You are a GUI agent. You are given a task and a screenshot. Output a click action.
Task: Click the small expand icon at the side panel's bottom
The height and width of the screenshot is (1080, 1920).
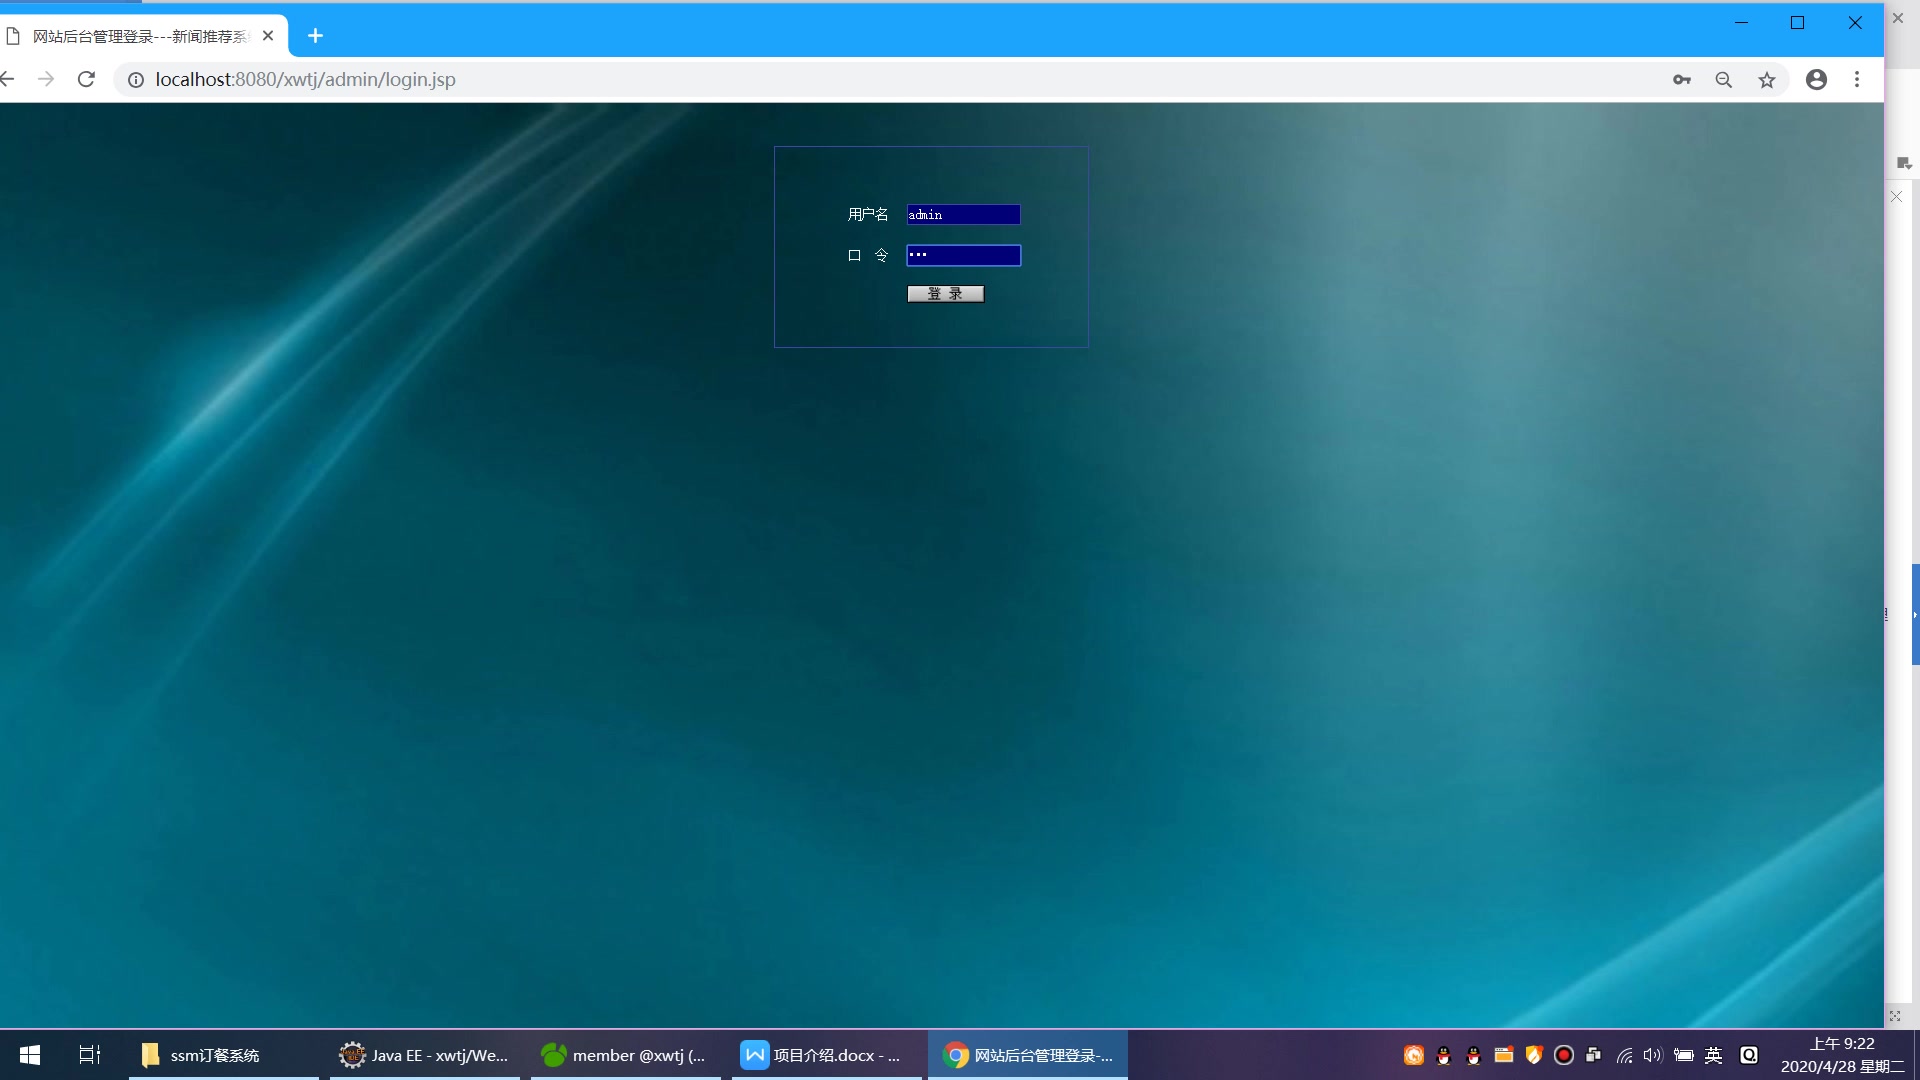[x=1895, y=1016]
